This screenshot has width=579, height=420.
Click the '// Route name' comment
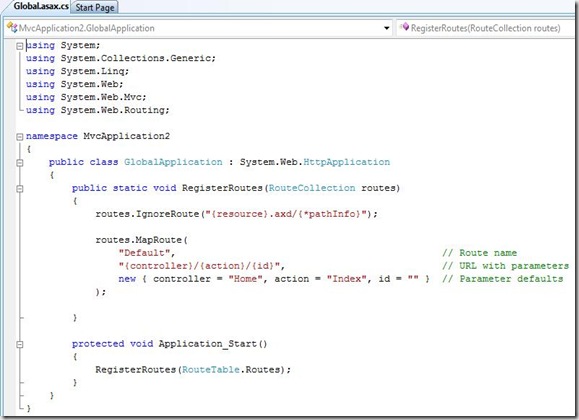479,253
